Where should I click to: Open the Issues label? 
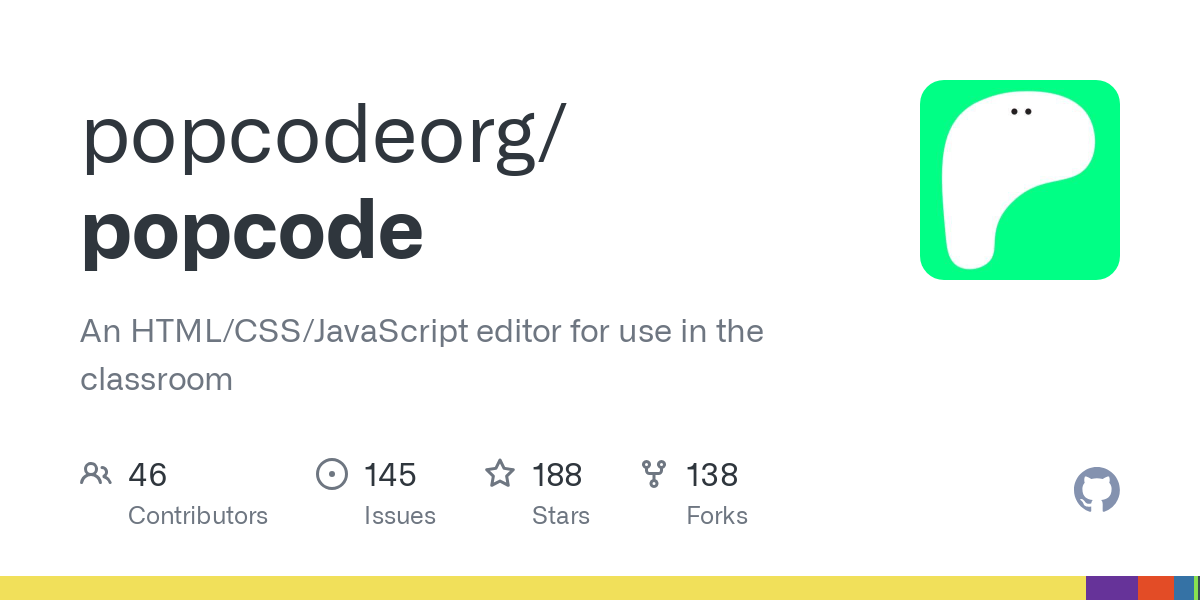pos(400,516)
